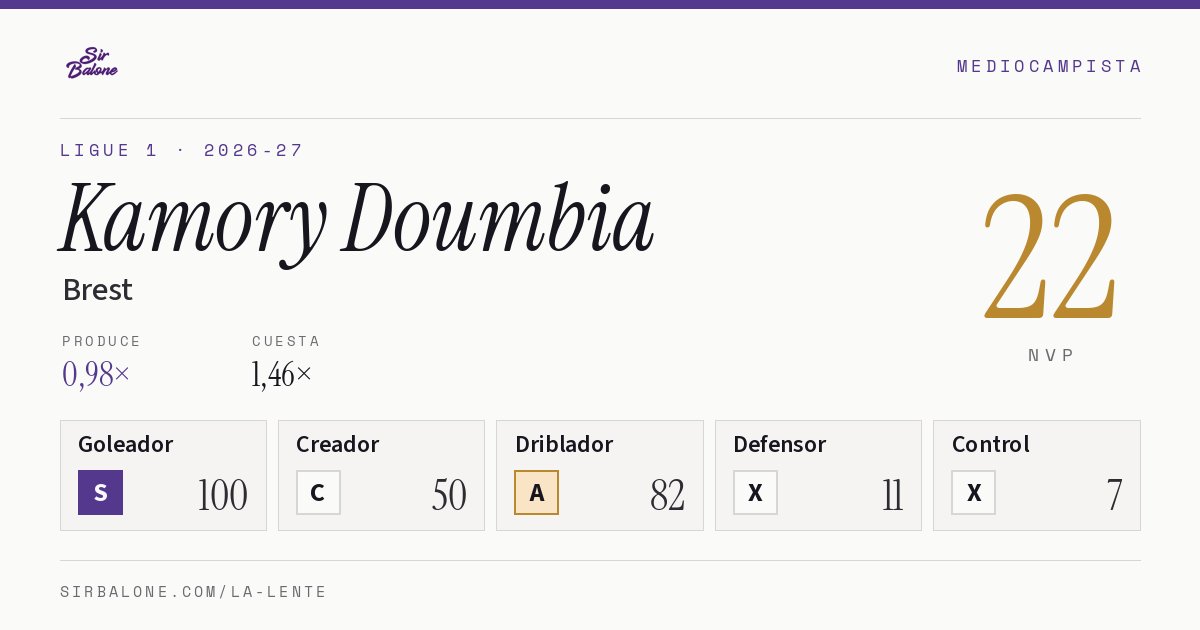Click the NVP label under the score
Viewport: 1200px width, 630px height.
(x=1051, y=355)
